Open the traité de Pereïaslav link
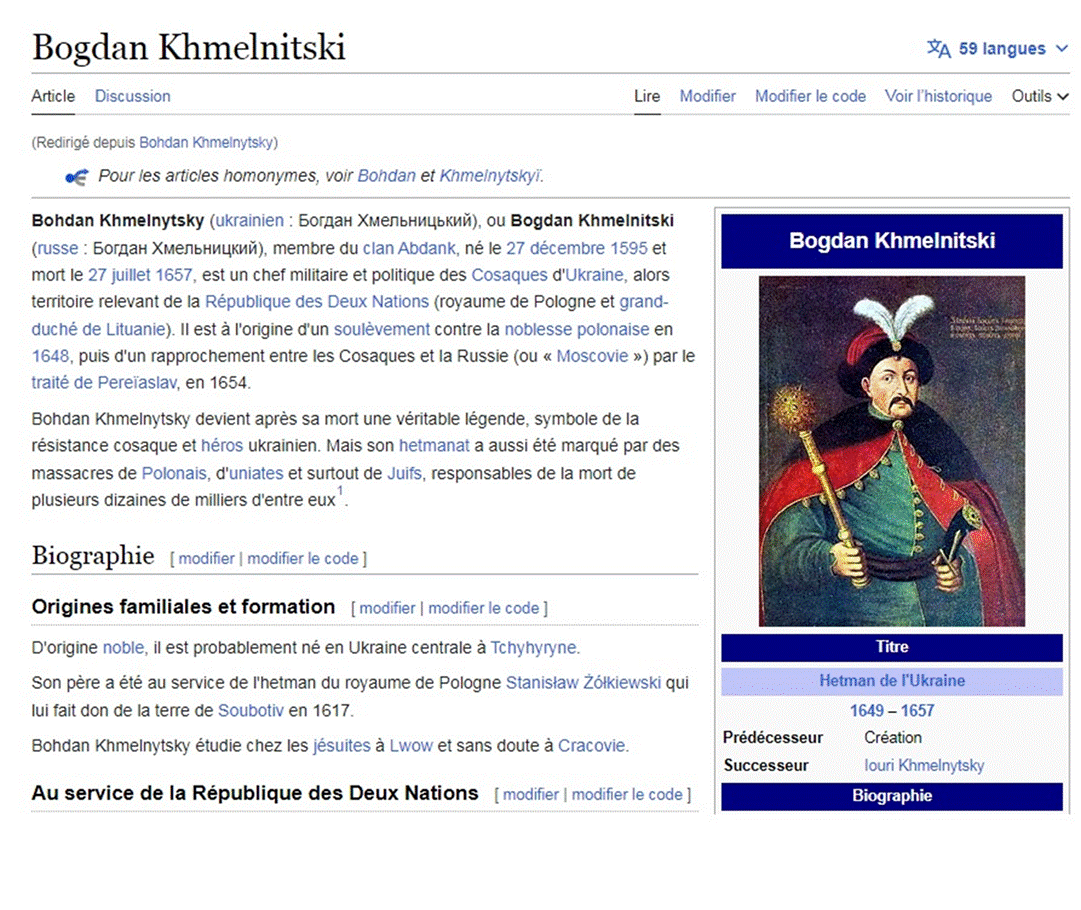This screenshot has height=910, width=1081. pos(104,383)
